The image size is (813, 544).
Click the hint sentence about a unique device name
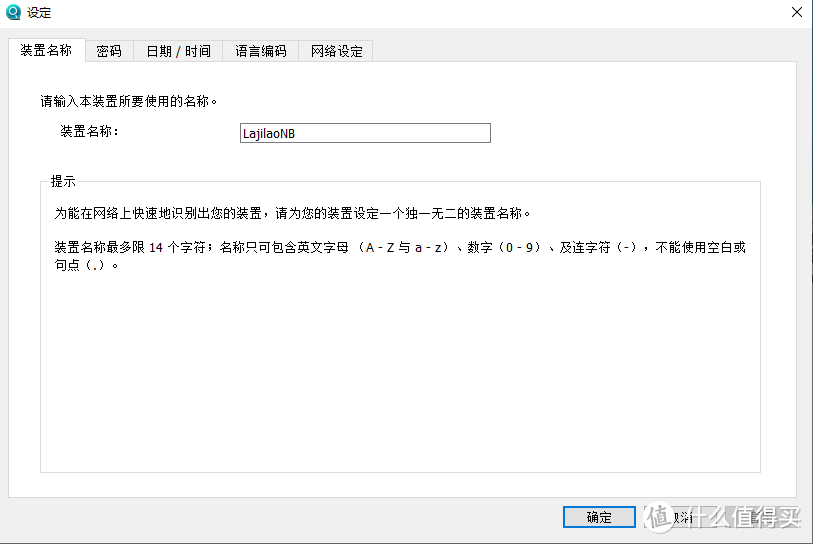click(293, 214)
